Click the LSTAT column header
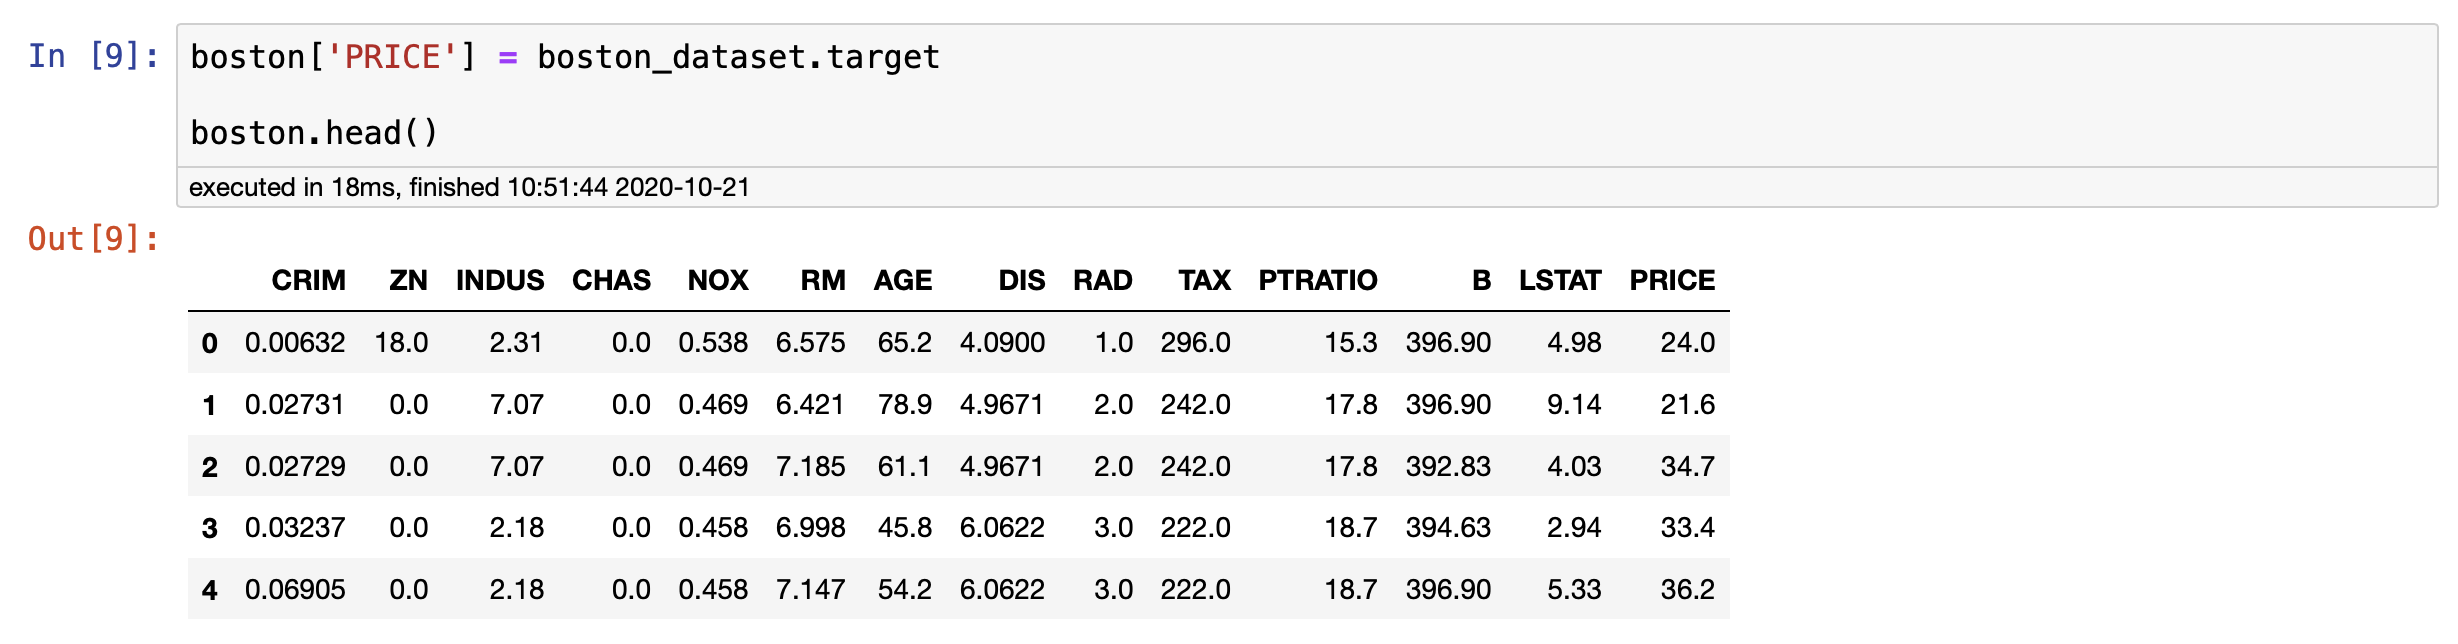Screen dimensions: 2458x644 pos(1560,281)
